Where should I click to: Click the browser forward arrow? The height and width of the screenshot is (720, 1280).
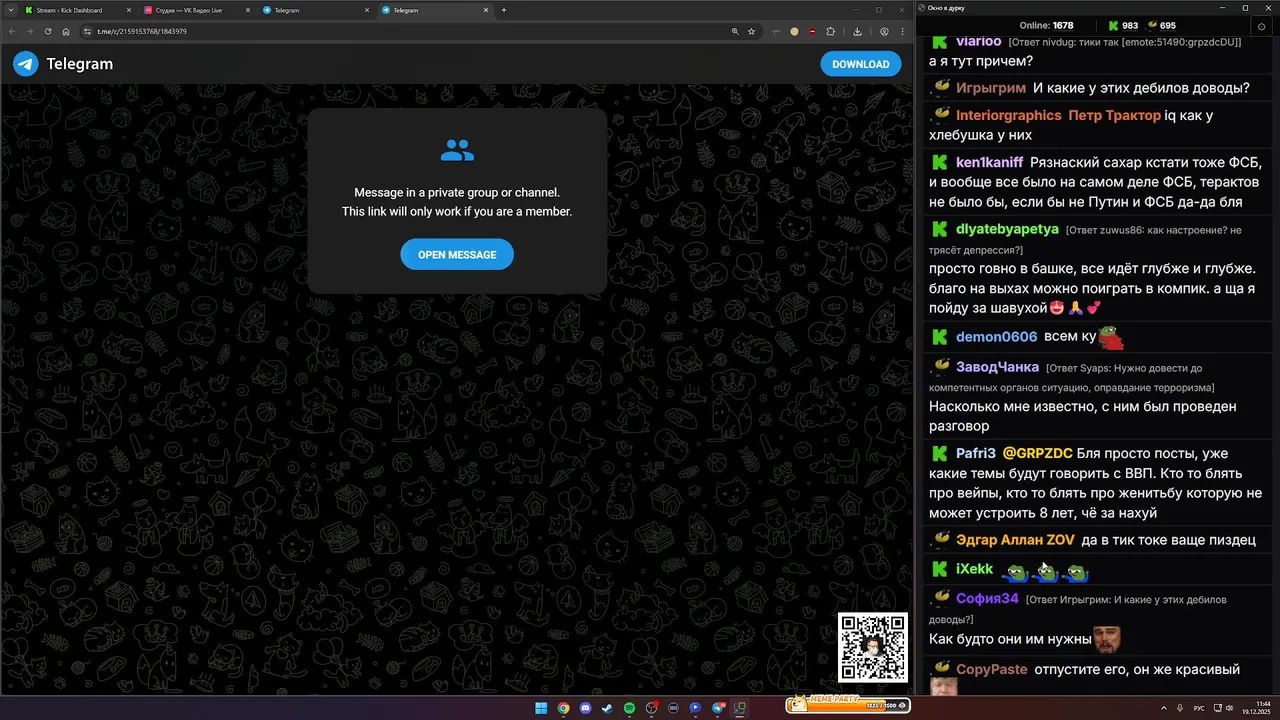tap(30, 31)
